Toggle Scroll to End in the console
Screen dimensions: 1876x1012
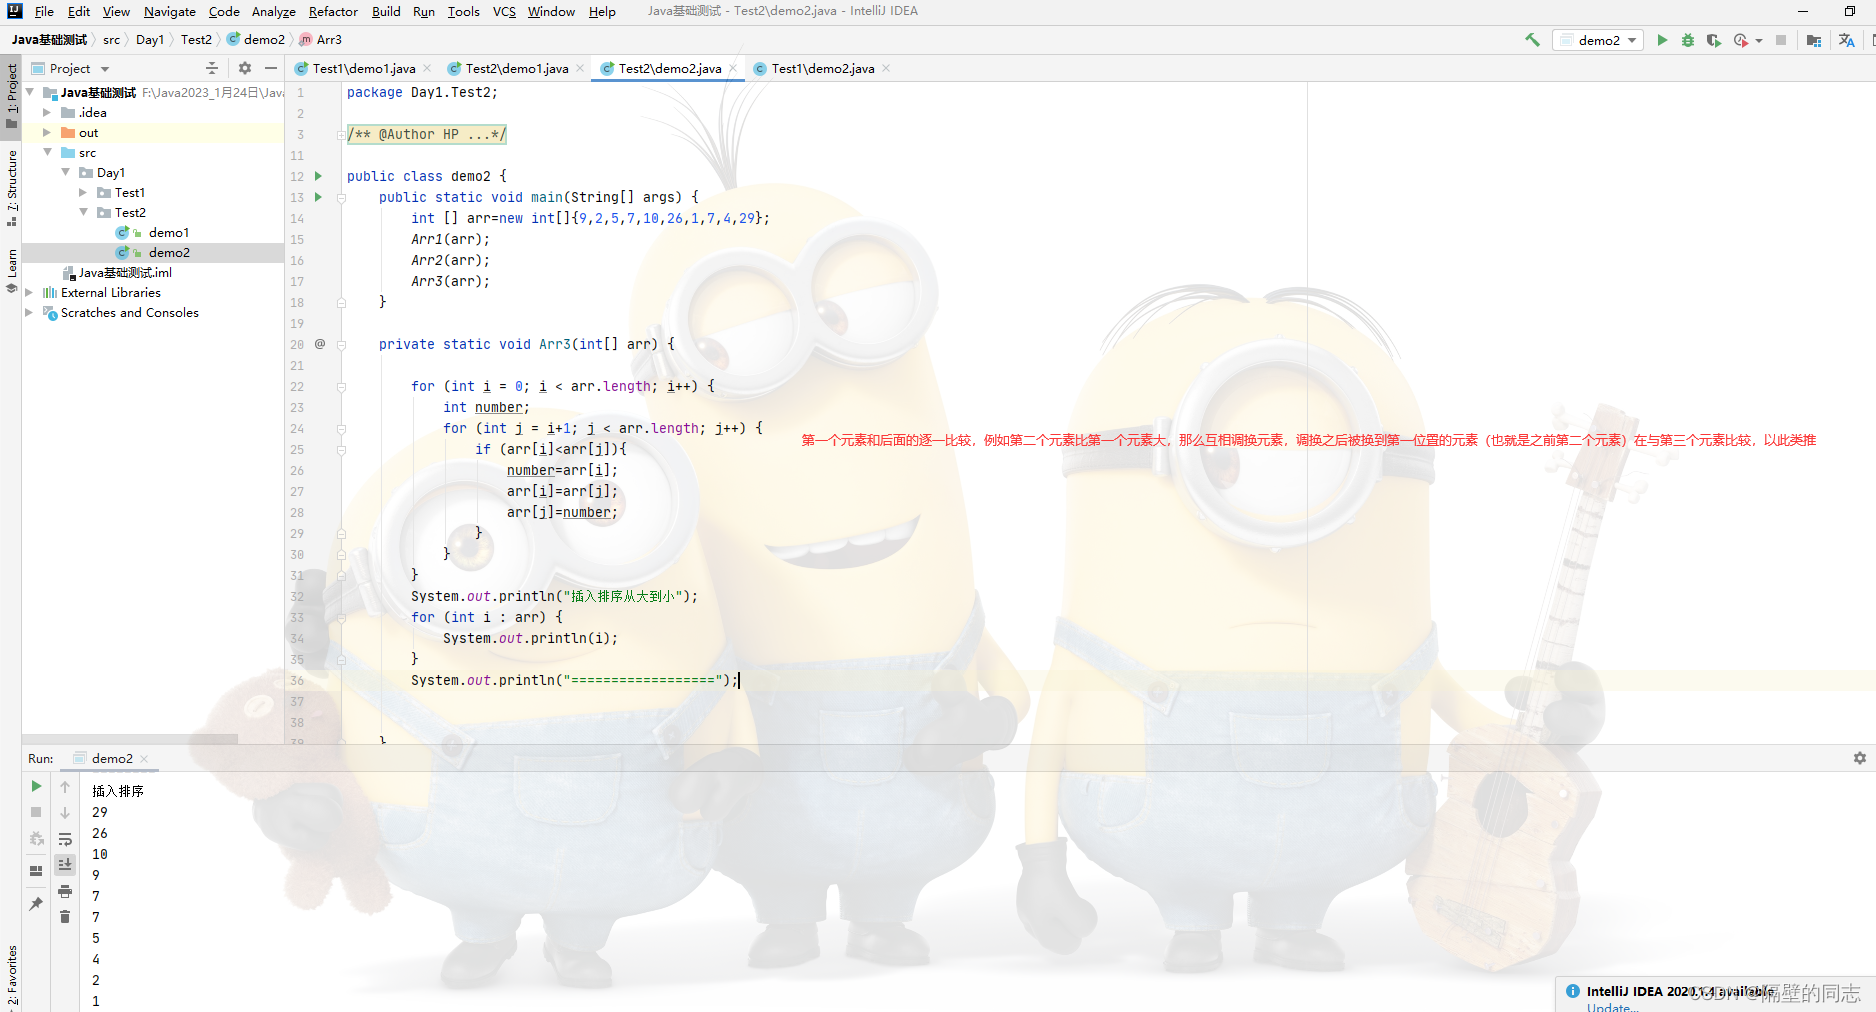coord(65,864)
